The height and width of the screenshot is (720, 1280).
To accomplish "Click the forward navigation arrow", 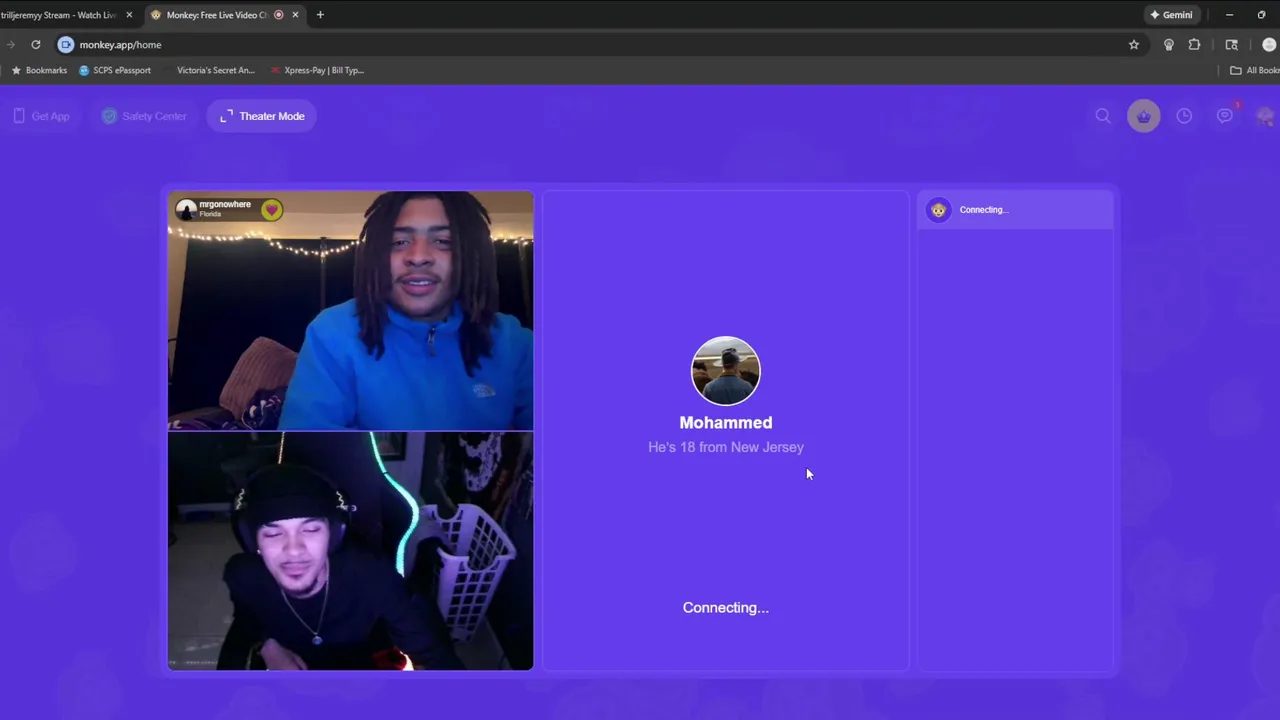I will pos(10,45).
